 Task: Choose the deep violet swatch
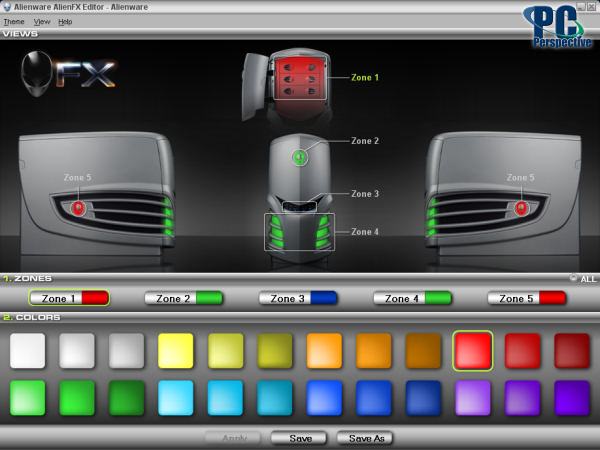572,398
